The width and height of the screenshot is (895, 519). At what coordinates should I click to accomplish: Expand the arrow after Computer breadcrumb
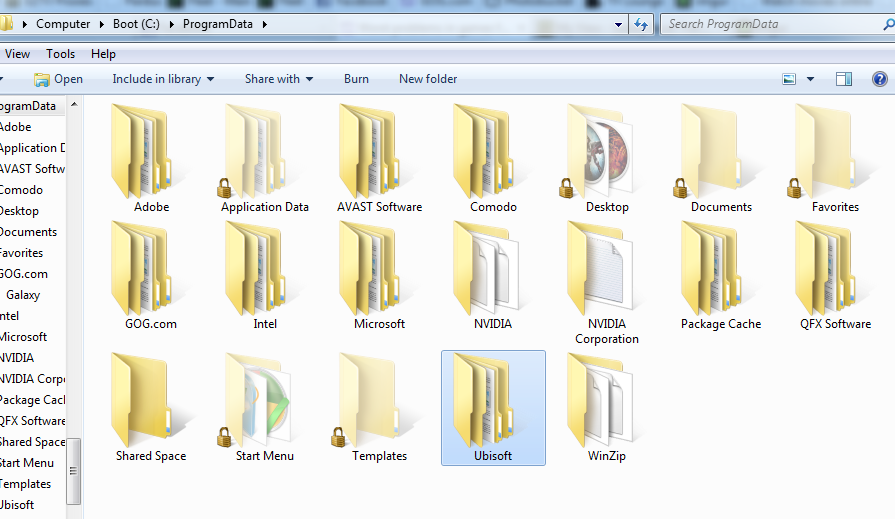[102, 25]
